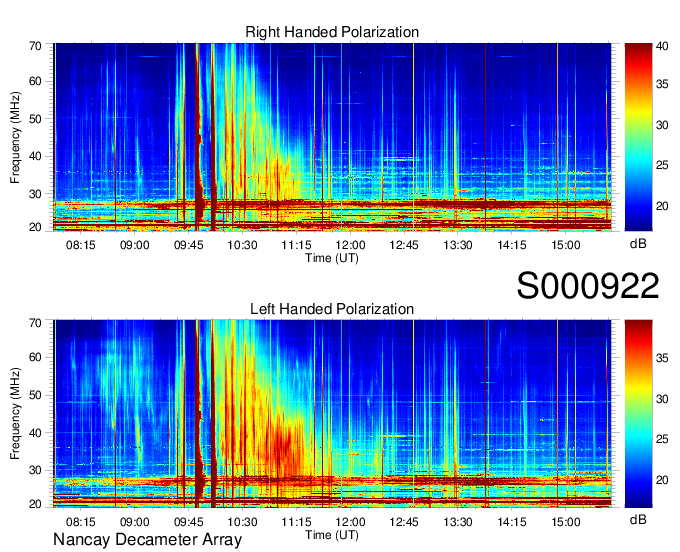This screenshot has height=552, width=680.
Task: Click the 50 frequency tick, top plot
Action: [35, 119]
